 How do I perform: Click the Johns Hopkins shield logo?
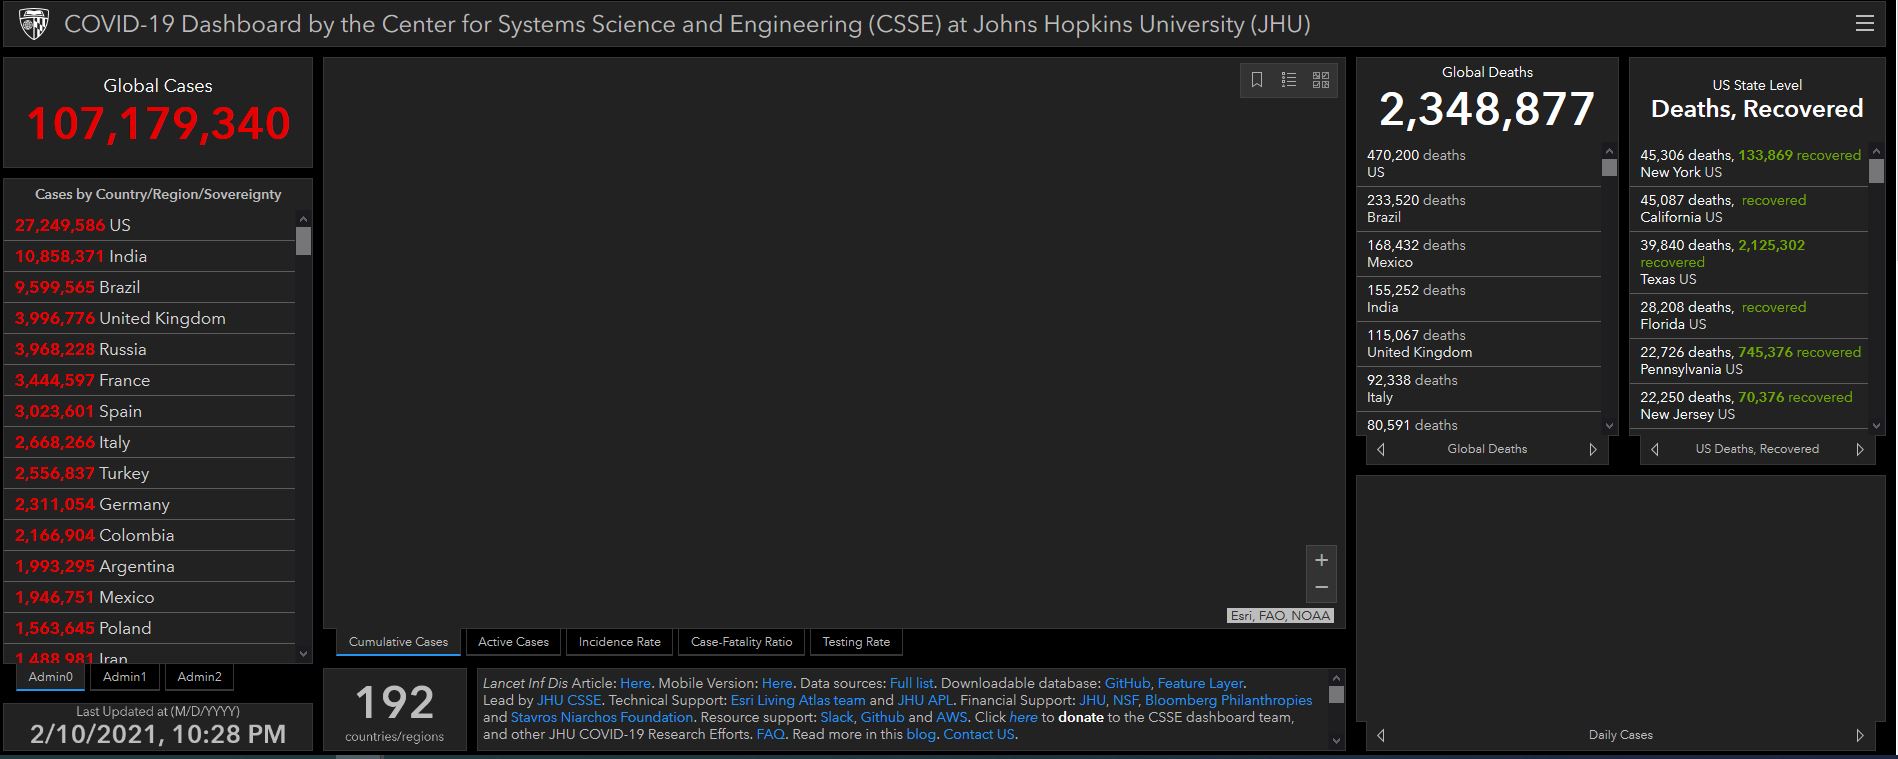click(33, 24)
